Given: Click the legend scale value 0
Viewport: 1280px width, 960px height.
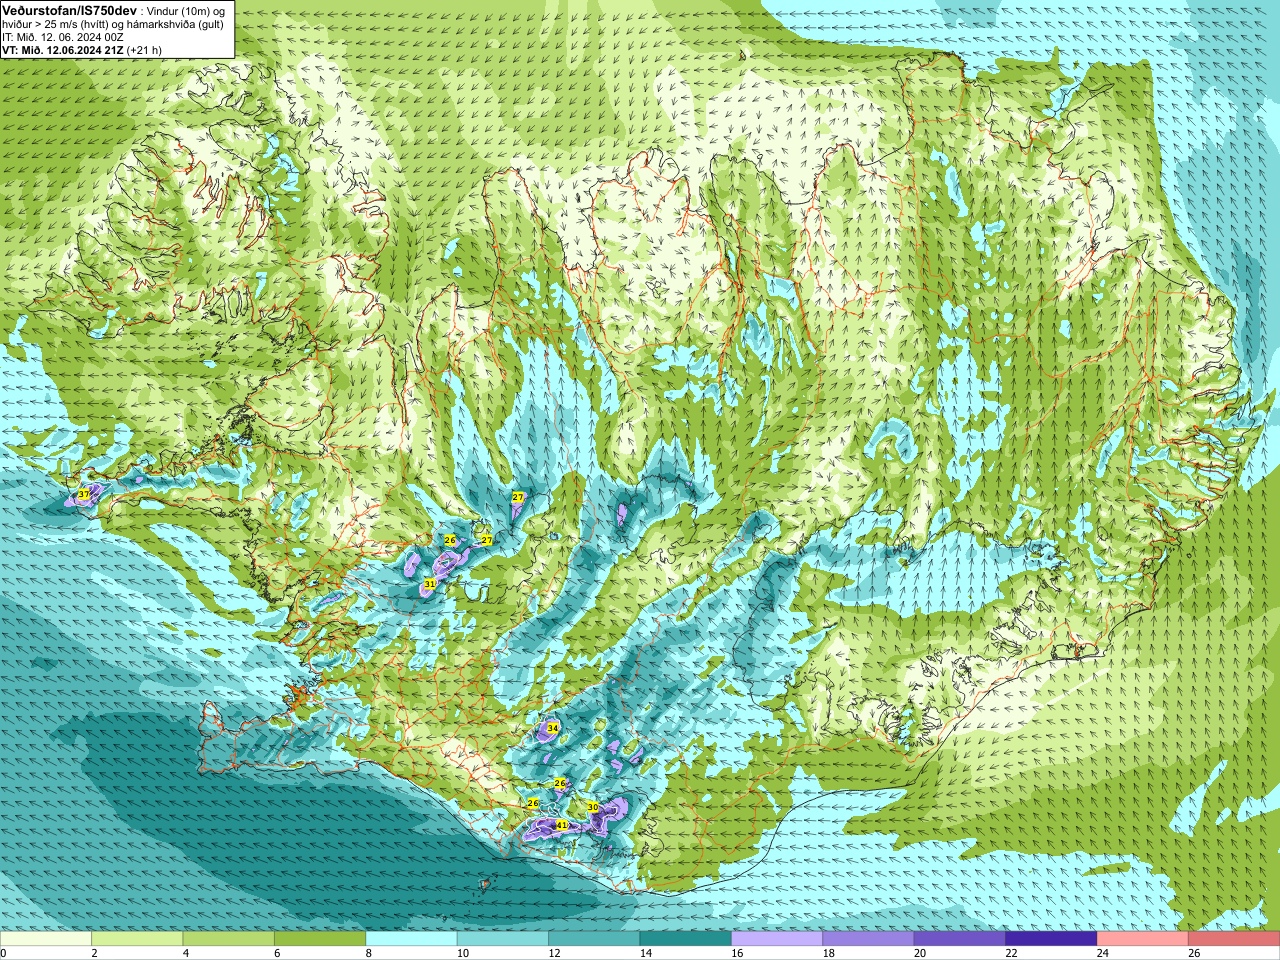Looking at the screenshot, I should coord(3,953).
